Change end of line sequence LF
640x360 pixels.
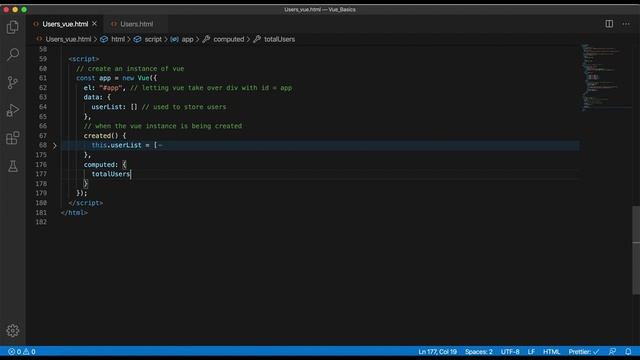pyautogui.click(x=531, y=351)
